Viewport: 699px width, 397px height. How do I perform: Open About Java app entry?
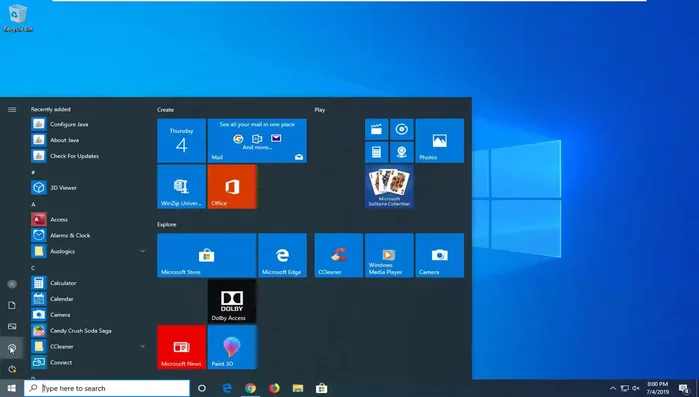pos(88,140)
